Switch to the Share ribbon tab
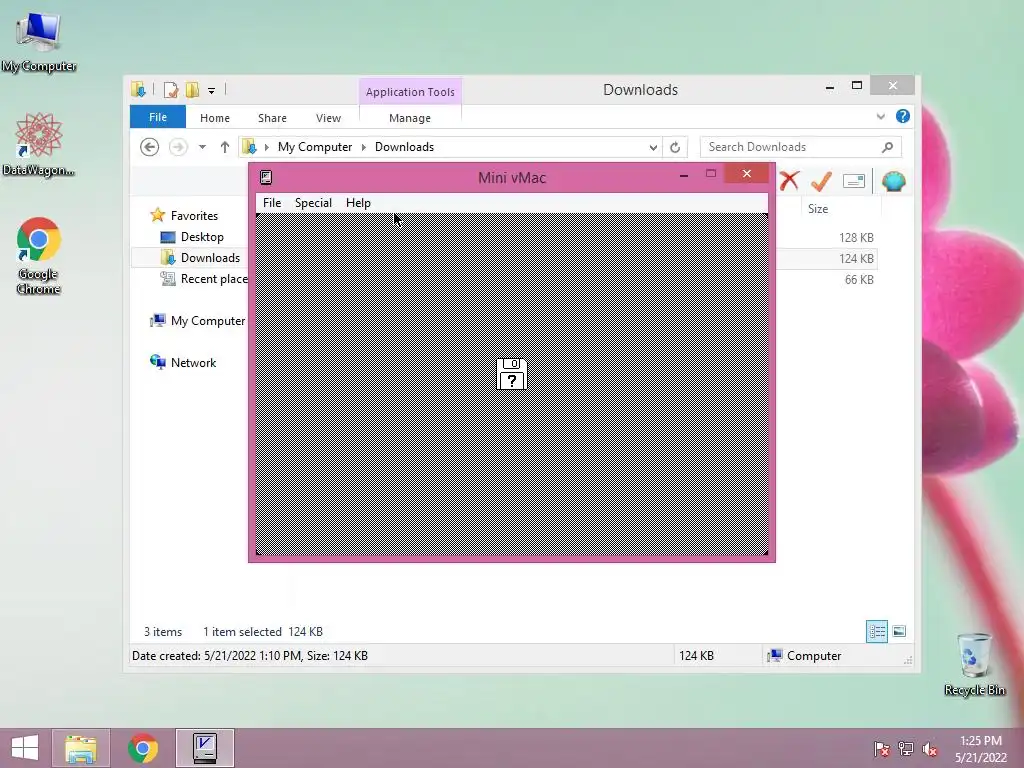Viewport: 1024px width, 768px height. coord(272,118)
